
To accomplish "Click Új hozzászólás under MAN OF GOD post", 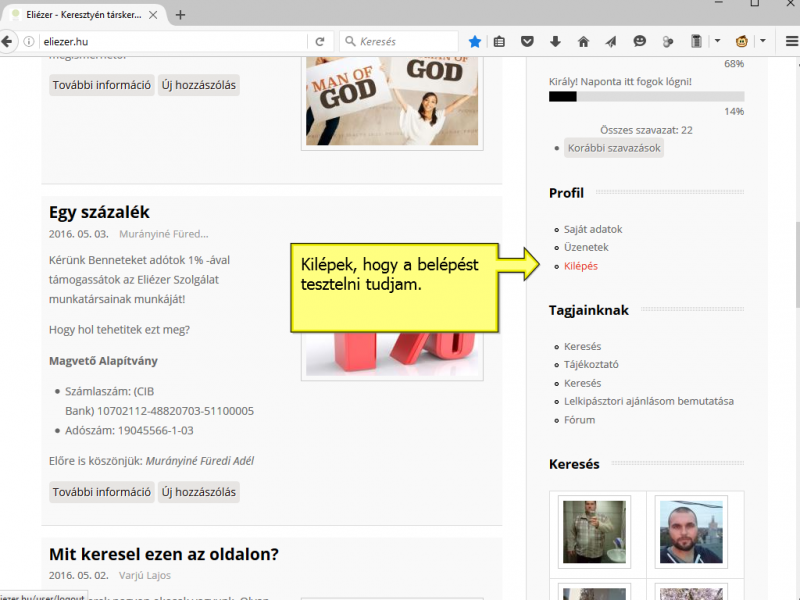I will (x=198, y=85).
